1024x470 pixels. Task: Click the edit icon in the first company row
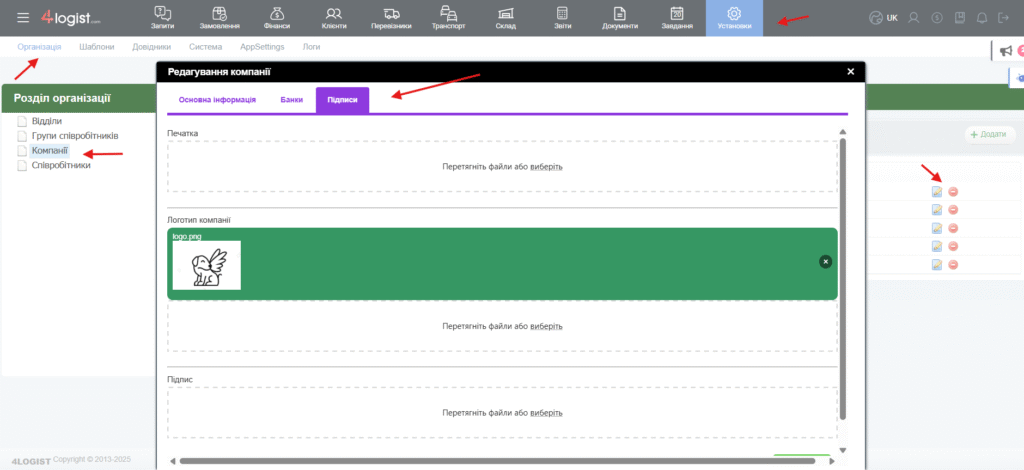(937, 192)
